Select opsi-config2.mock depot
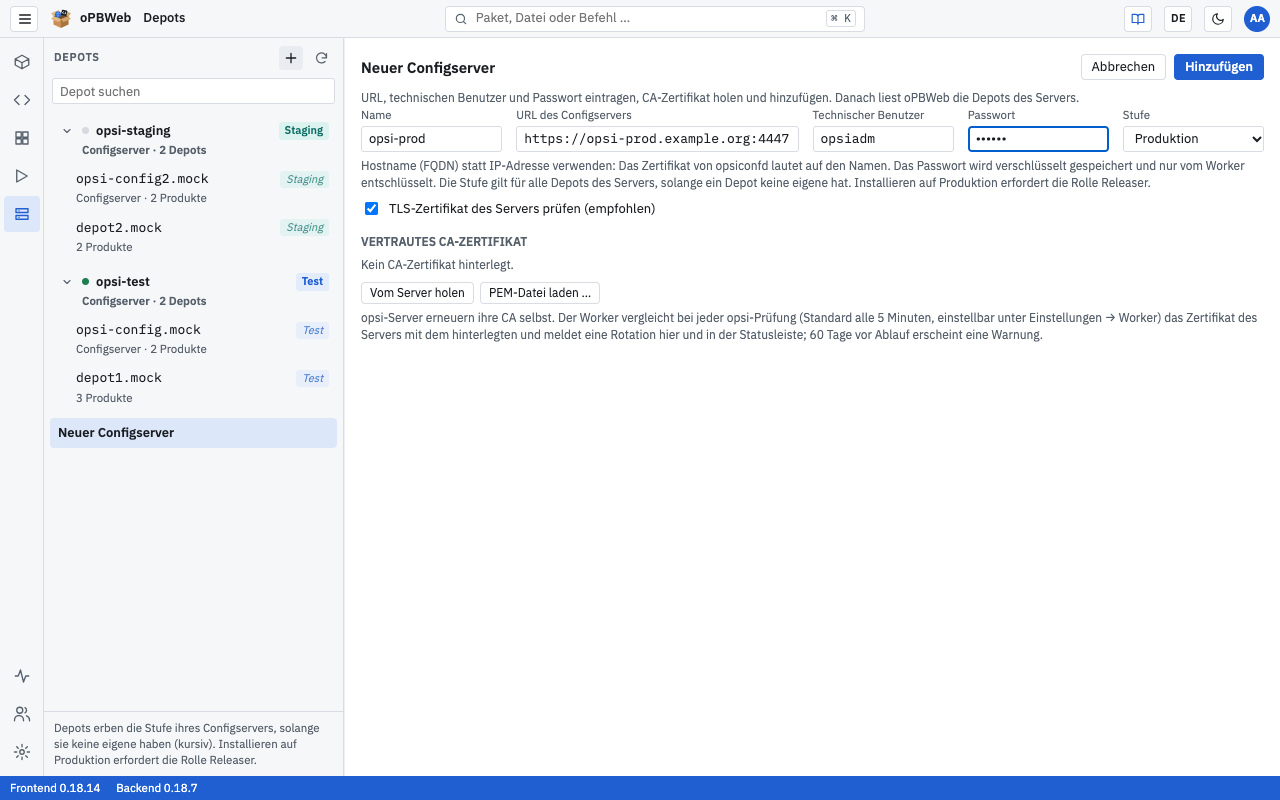The height and width of the screenshot is (800, 1280). [x=193, y=187]
